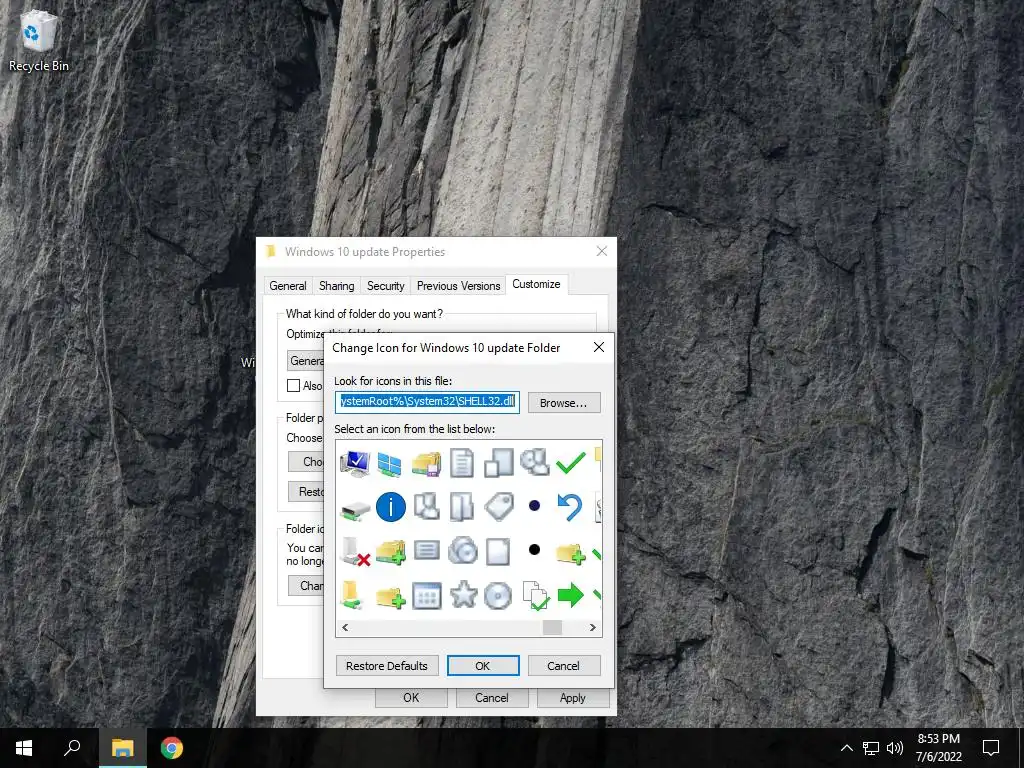Open the Security tab
Screen dimensions: 1024x768
point(385,285)
